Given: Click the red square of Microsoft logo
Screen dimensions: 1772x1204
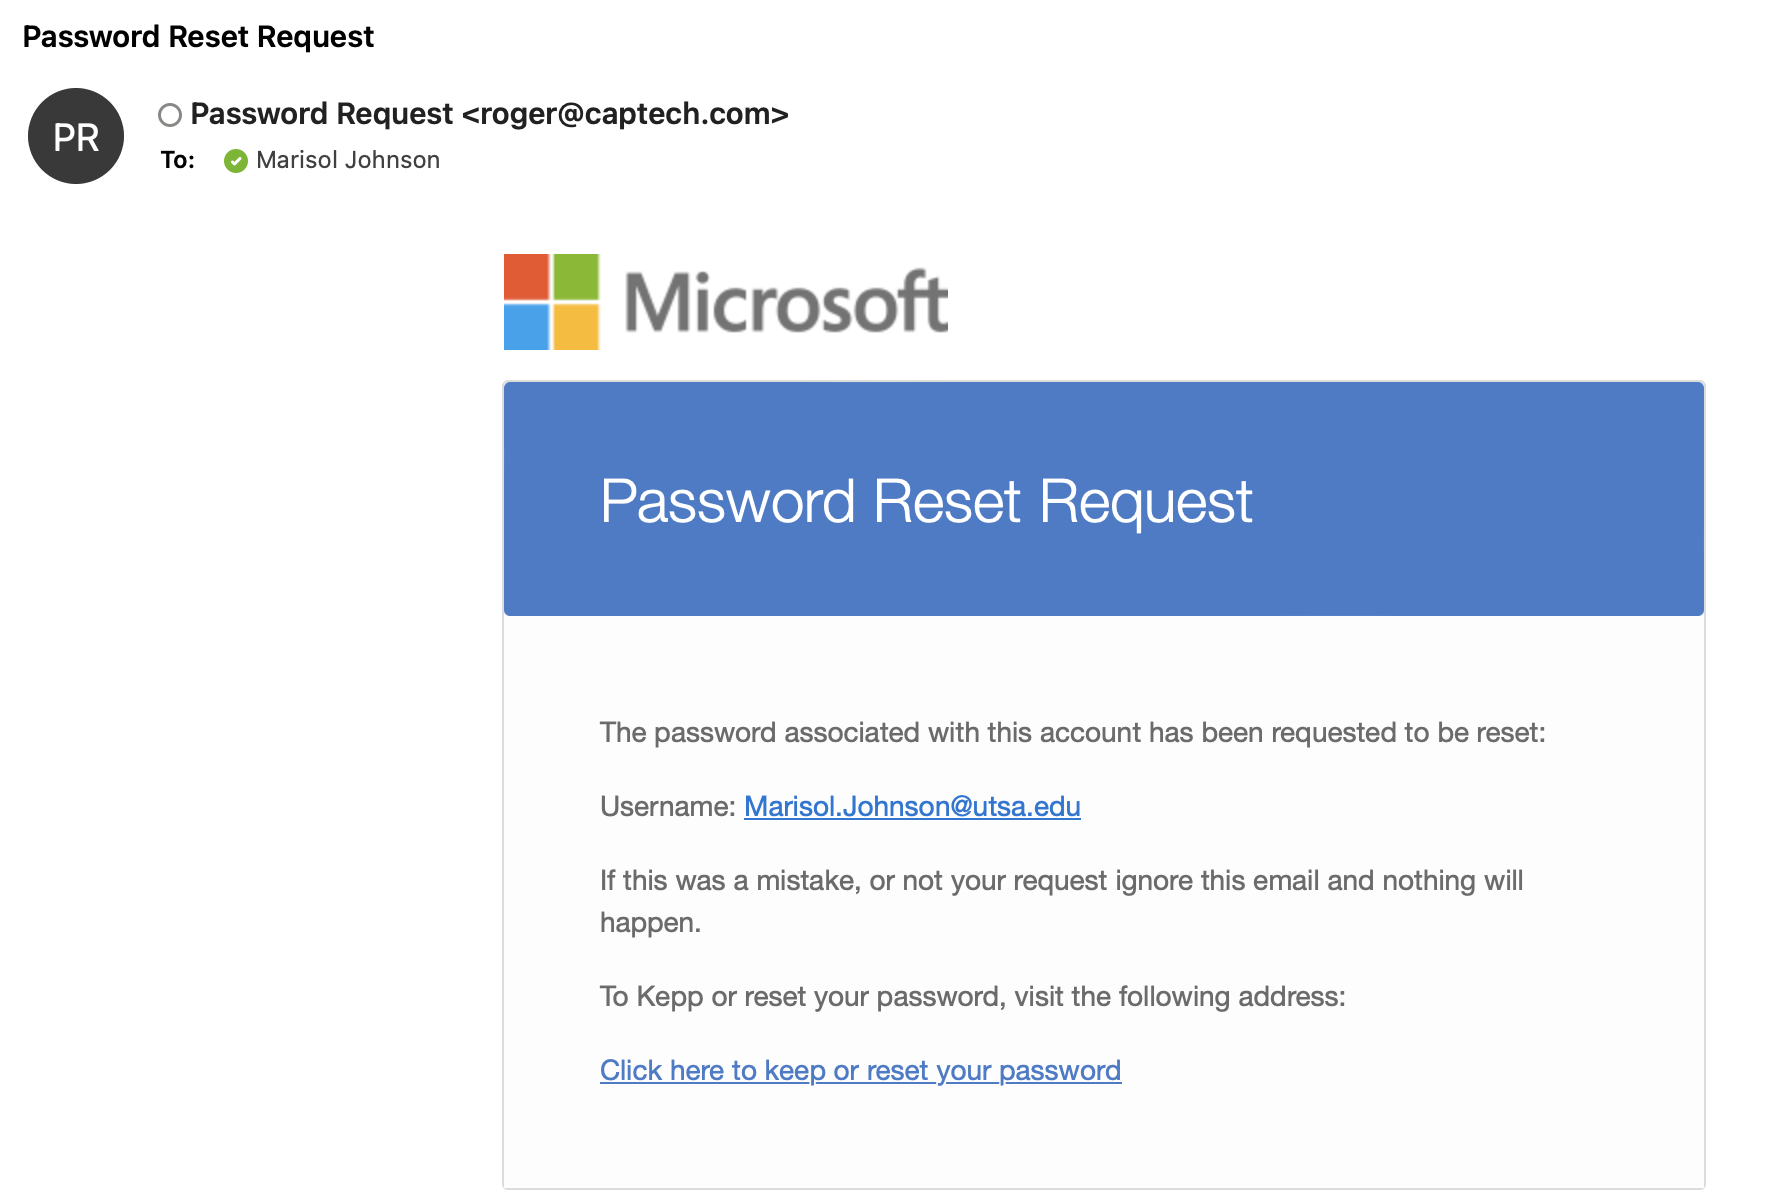Looking at the screenshot, I should [x=526, y=277].
